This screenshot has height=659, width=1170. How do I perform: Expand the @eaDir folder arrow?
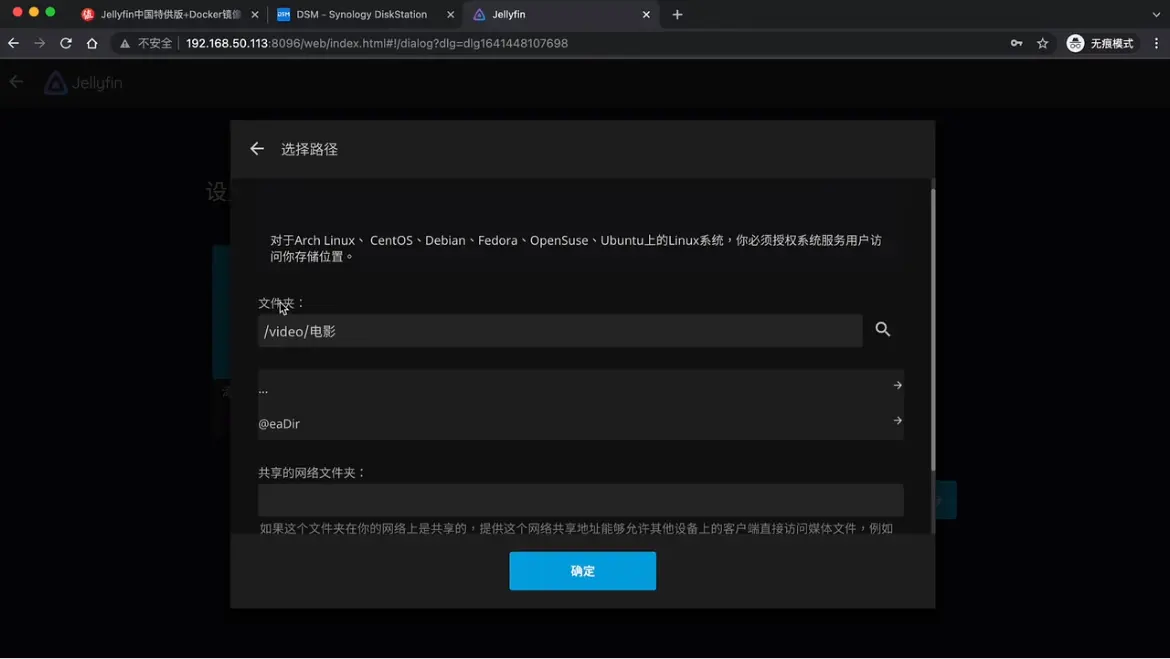897,421
